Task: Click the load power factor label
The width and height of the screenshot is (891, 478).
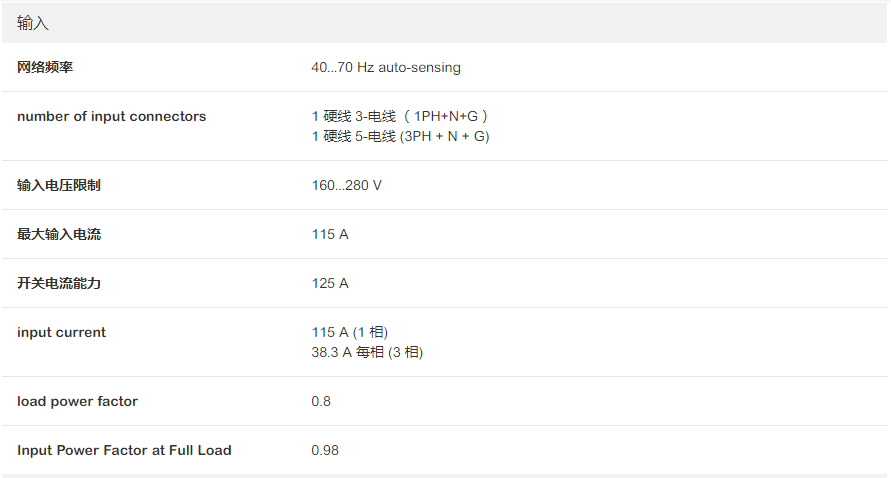Action: pos(77,402)
